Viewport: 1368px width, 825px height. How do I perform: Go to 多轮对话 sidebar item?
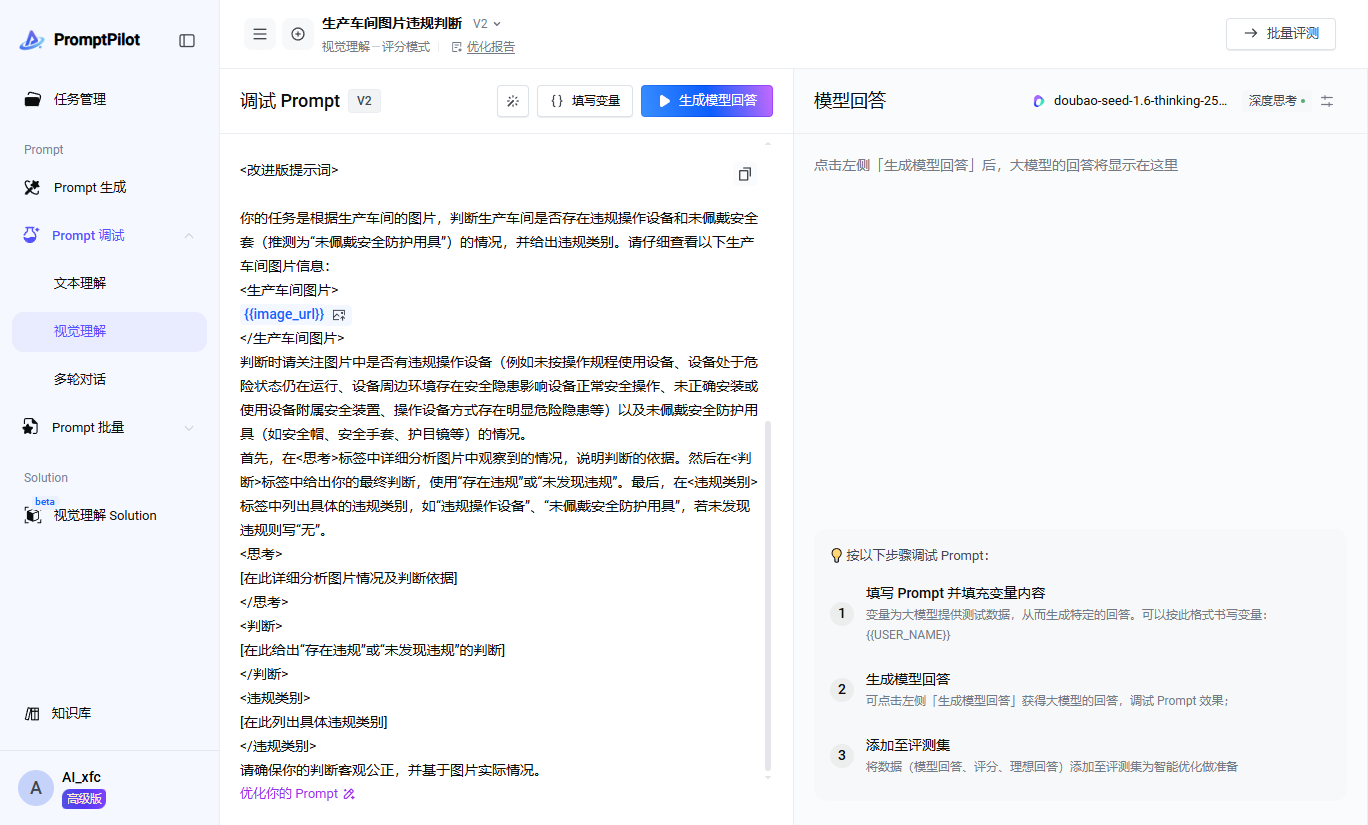pos(80,379)
